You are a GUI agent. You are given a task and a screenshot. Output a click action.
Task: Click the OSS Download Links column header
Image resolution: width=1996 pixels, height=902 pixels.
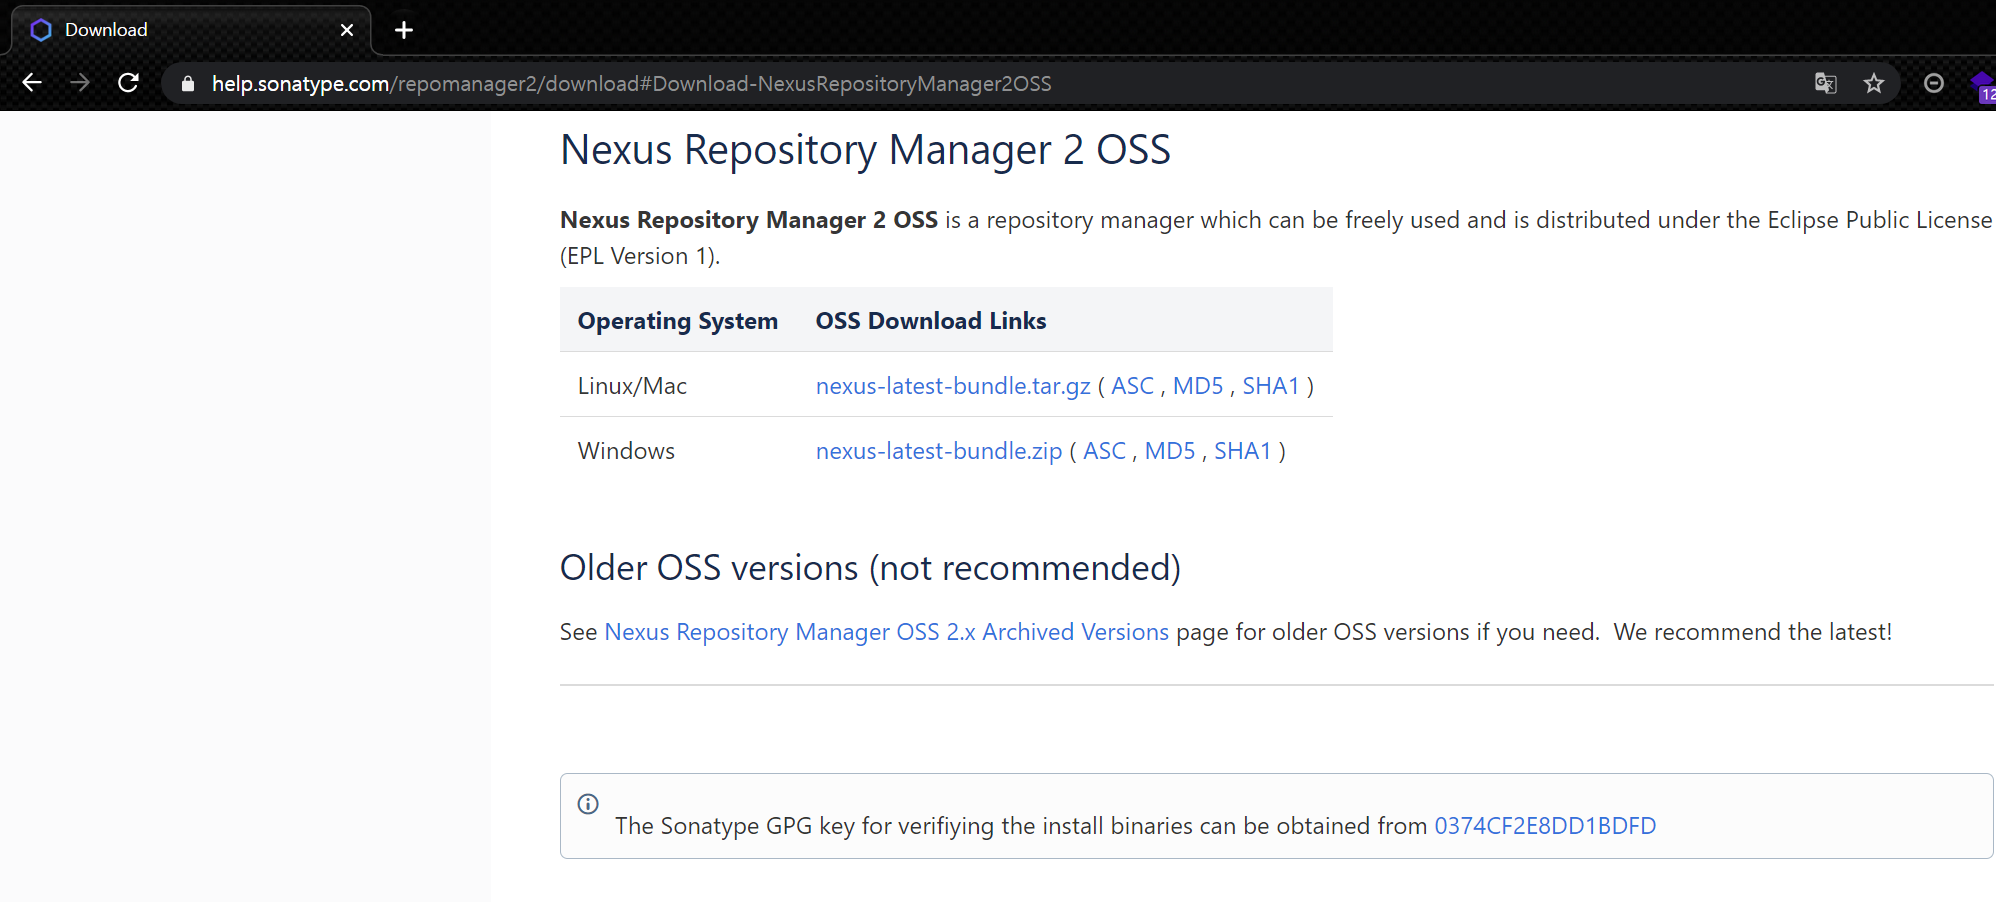tap(931, 321)
